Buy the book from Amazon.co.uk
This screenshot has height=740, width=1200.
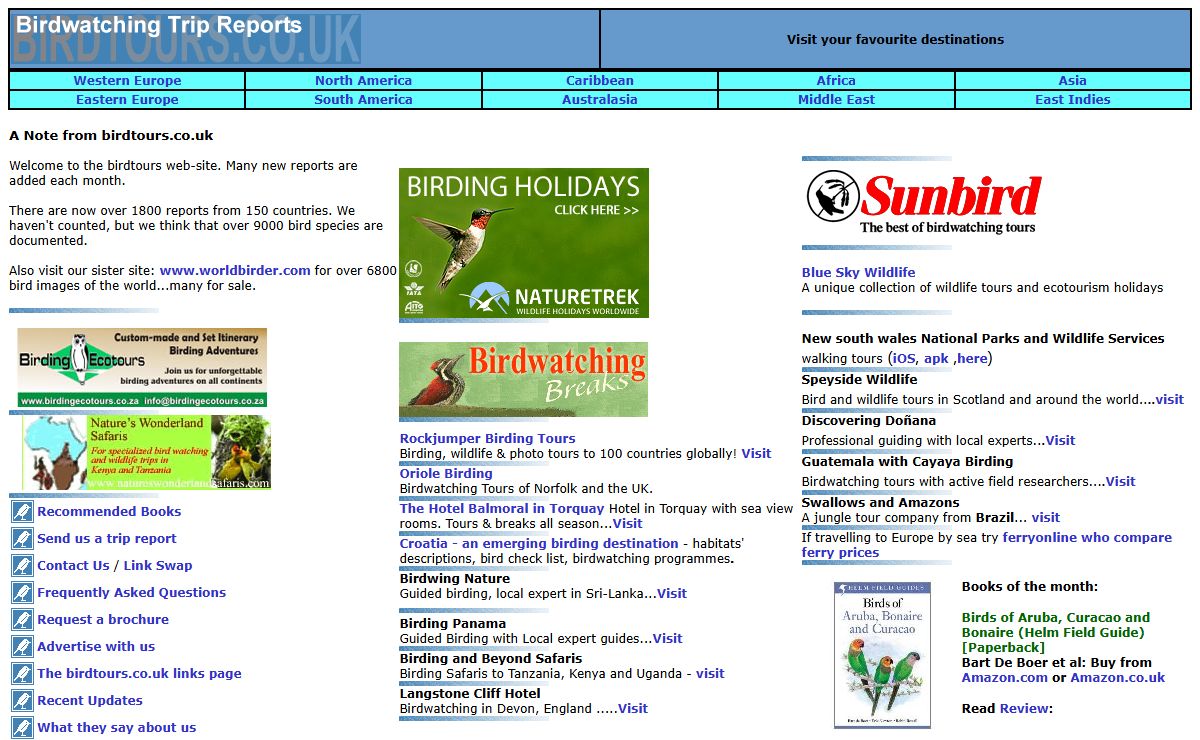1118,677
